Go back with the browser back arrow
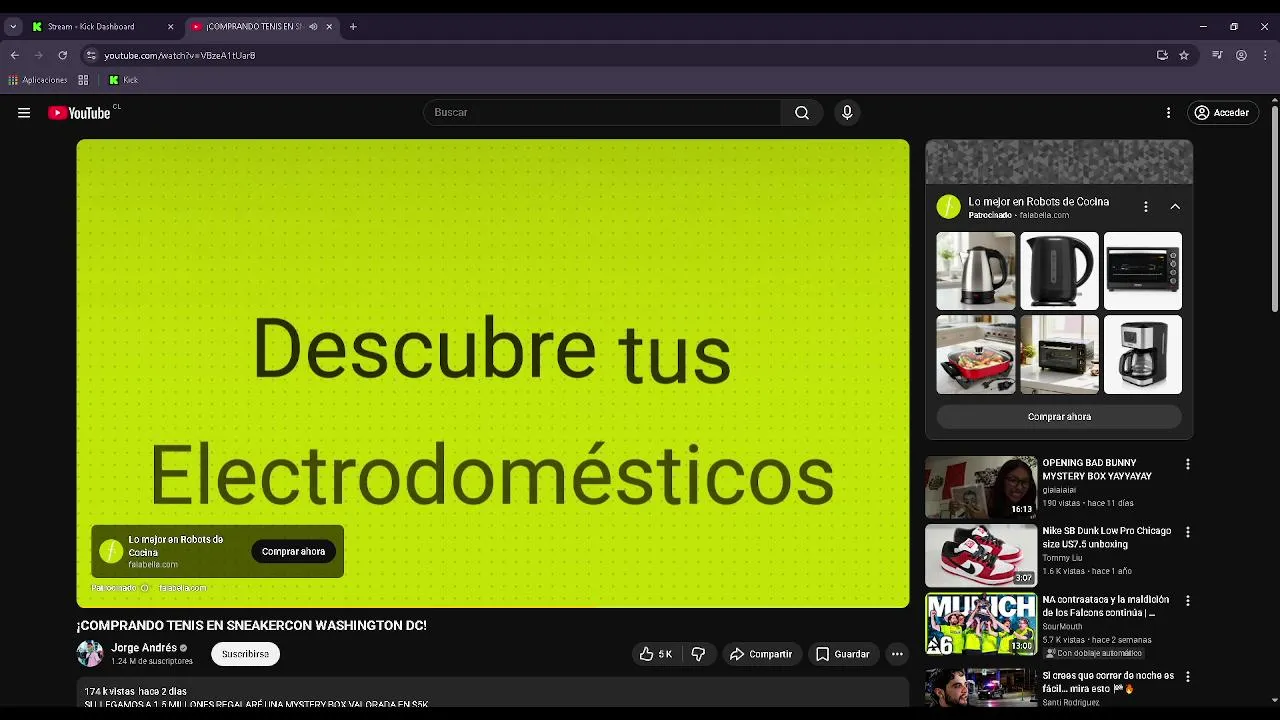This screenshot has height=720, width=1280. pos(14,56)
